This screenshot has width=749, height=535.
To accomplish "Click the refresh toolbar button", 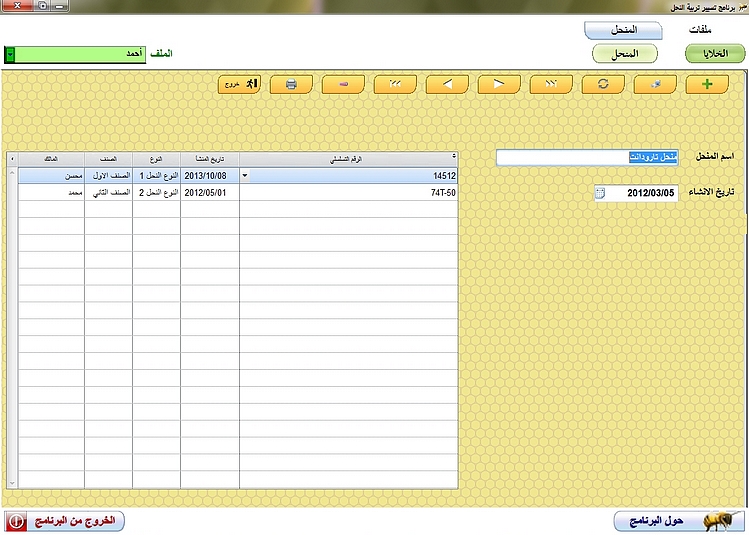I will tap(603, 84).
